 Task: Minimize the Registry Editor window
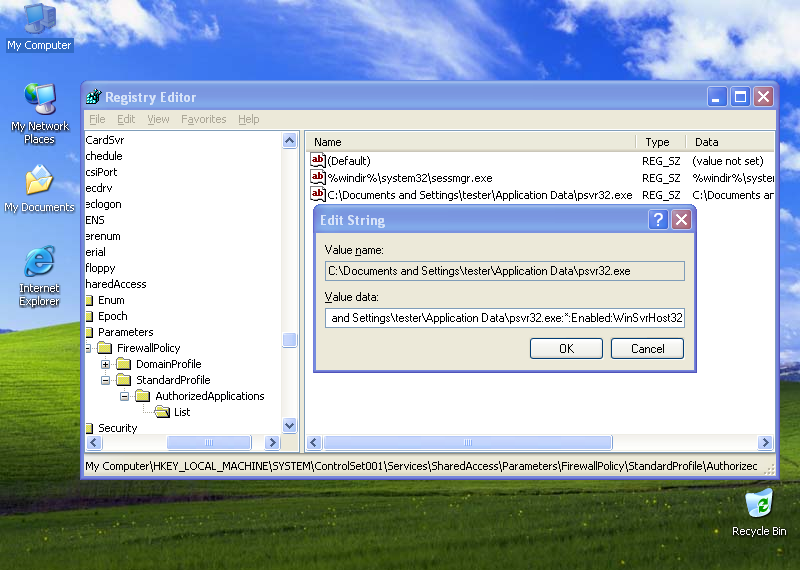click(716, 96)
